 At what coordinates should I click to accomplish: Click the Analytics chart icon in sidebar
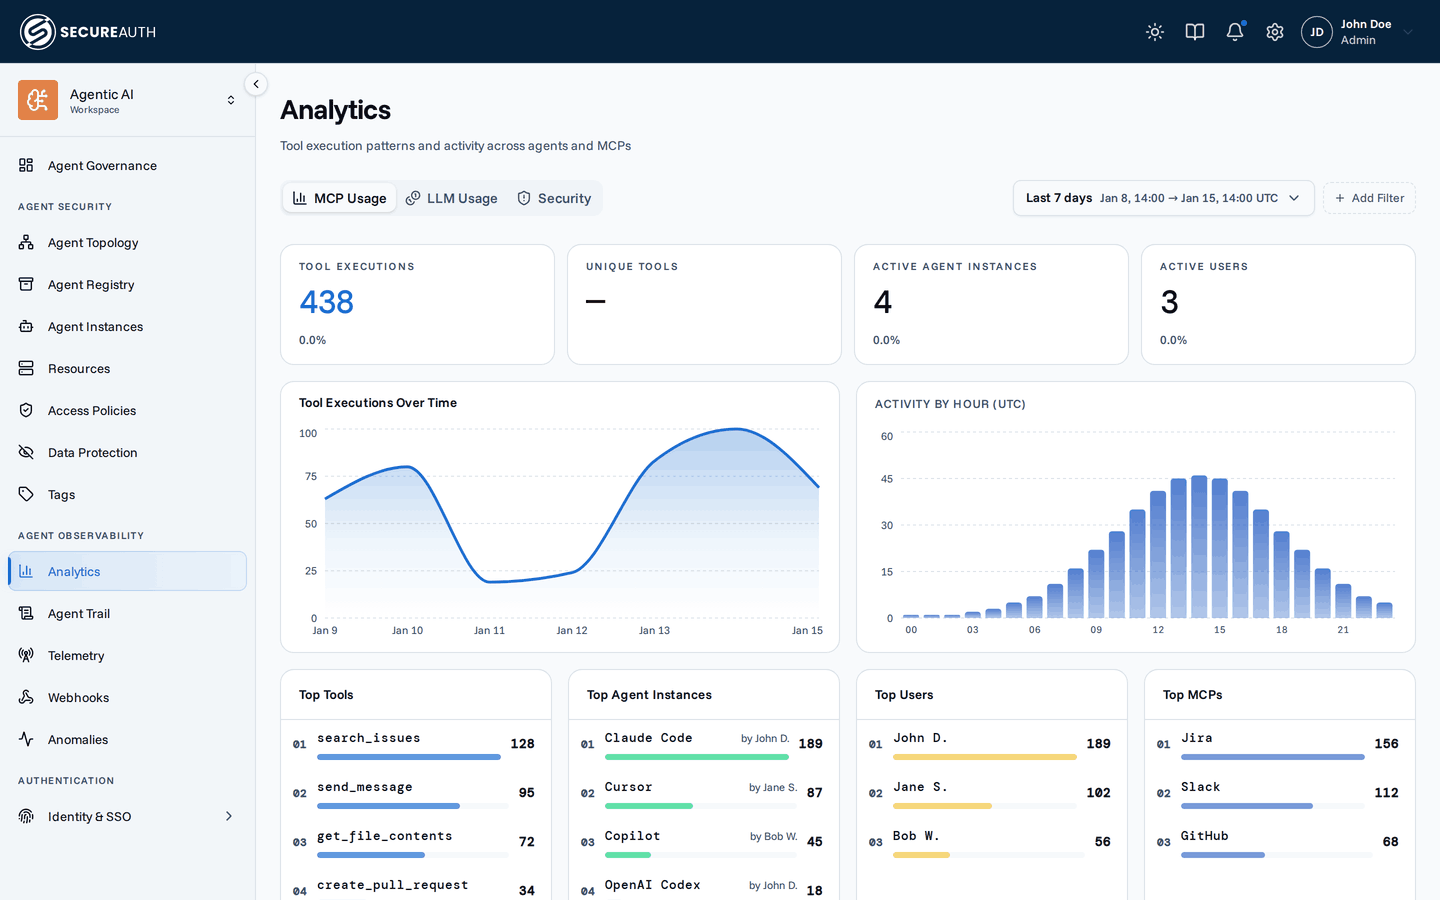(x=26, y=571)
